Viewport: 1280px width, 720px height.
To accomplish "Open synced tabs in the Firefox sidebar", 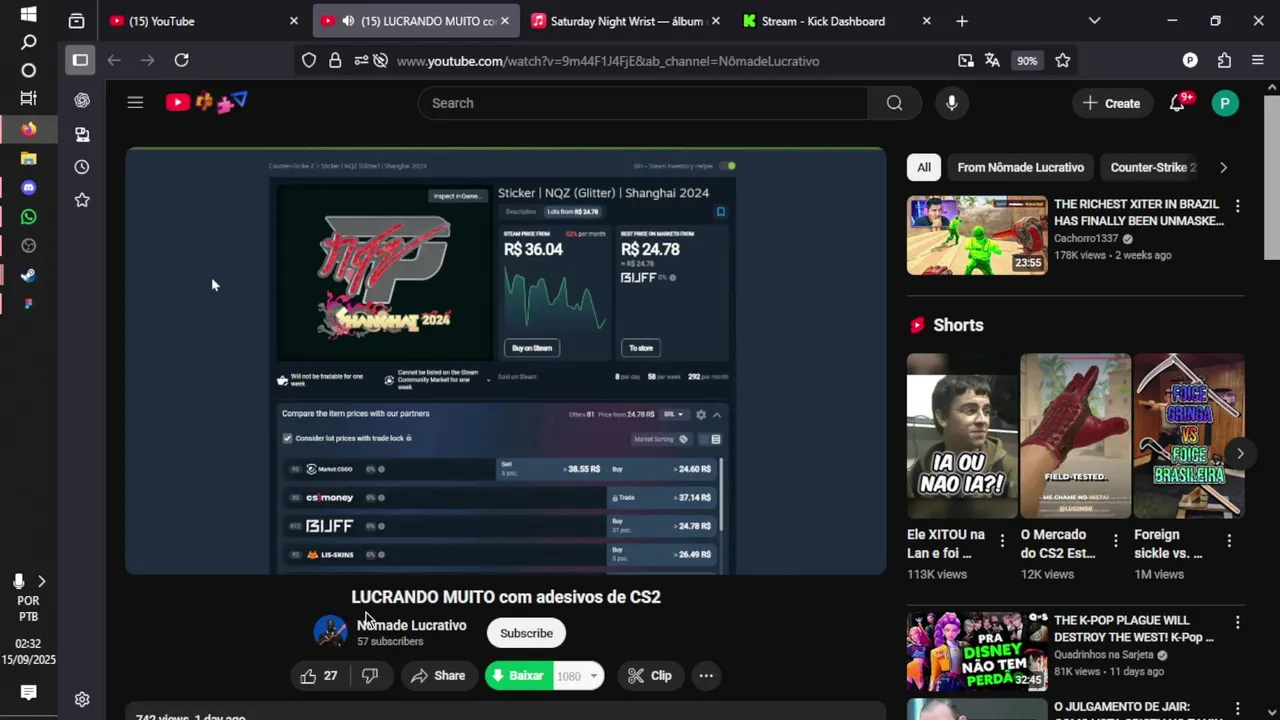I will point(82,134).
